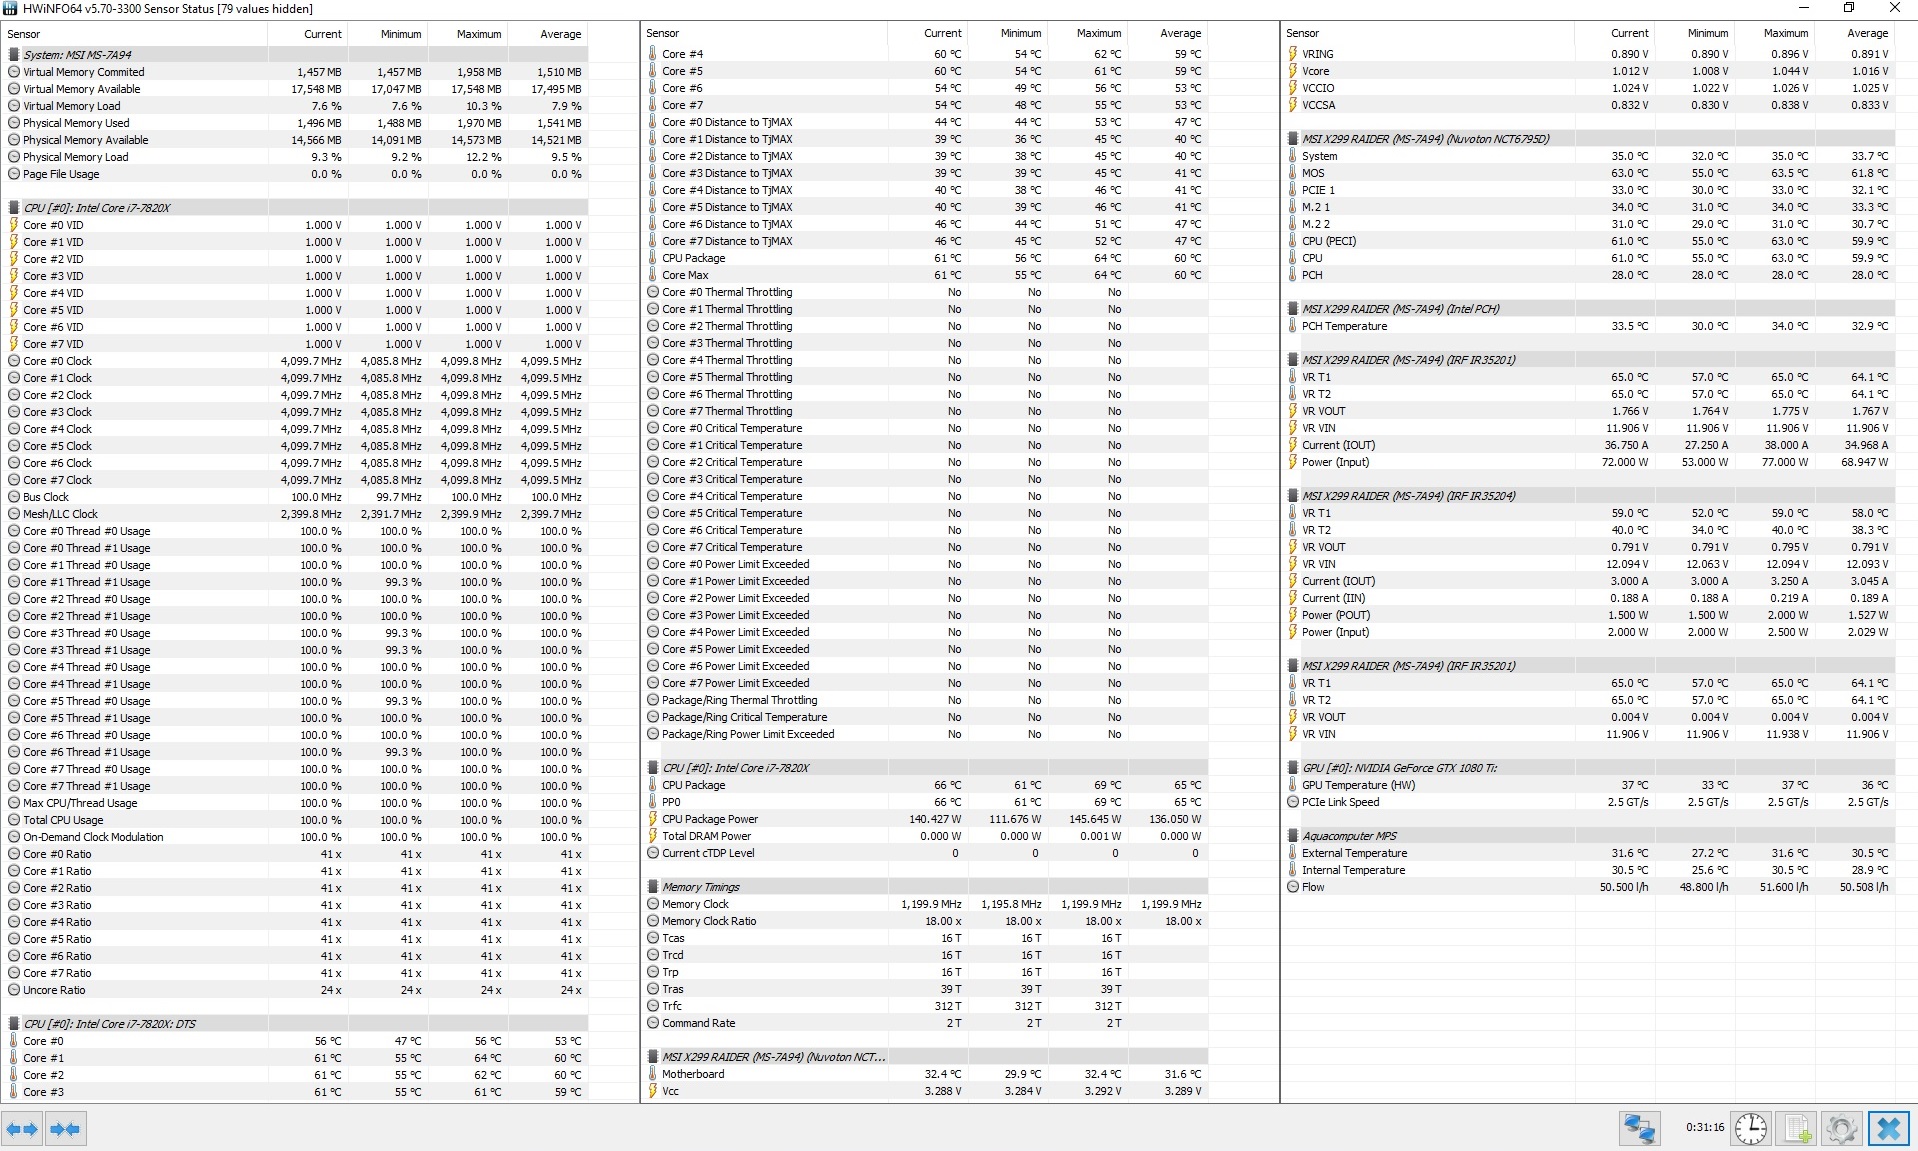Click the 50.500 l/h Flow current value

tap(1623, 887)
